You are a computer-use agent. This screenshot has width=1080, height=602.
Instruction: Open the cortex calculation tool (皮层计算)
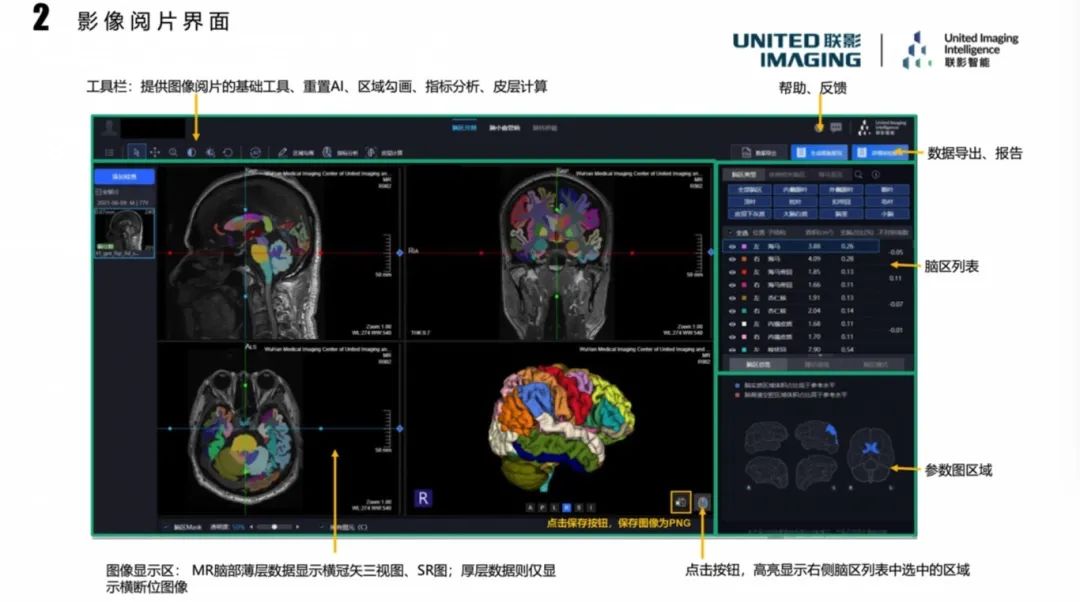(x=384, y=152)
